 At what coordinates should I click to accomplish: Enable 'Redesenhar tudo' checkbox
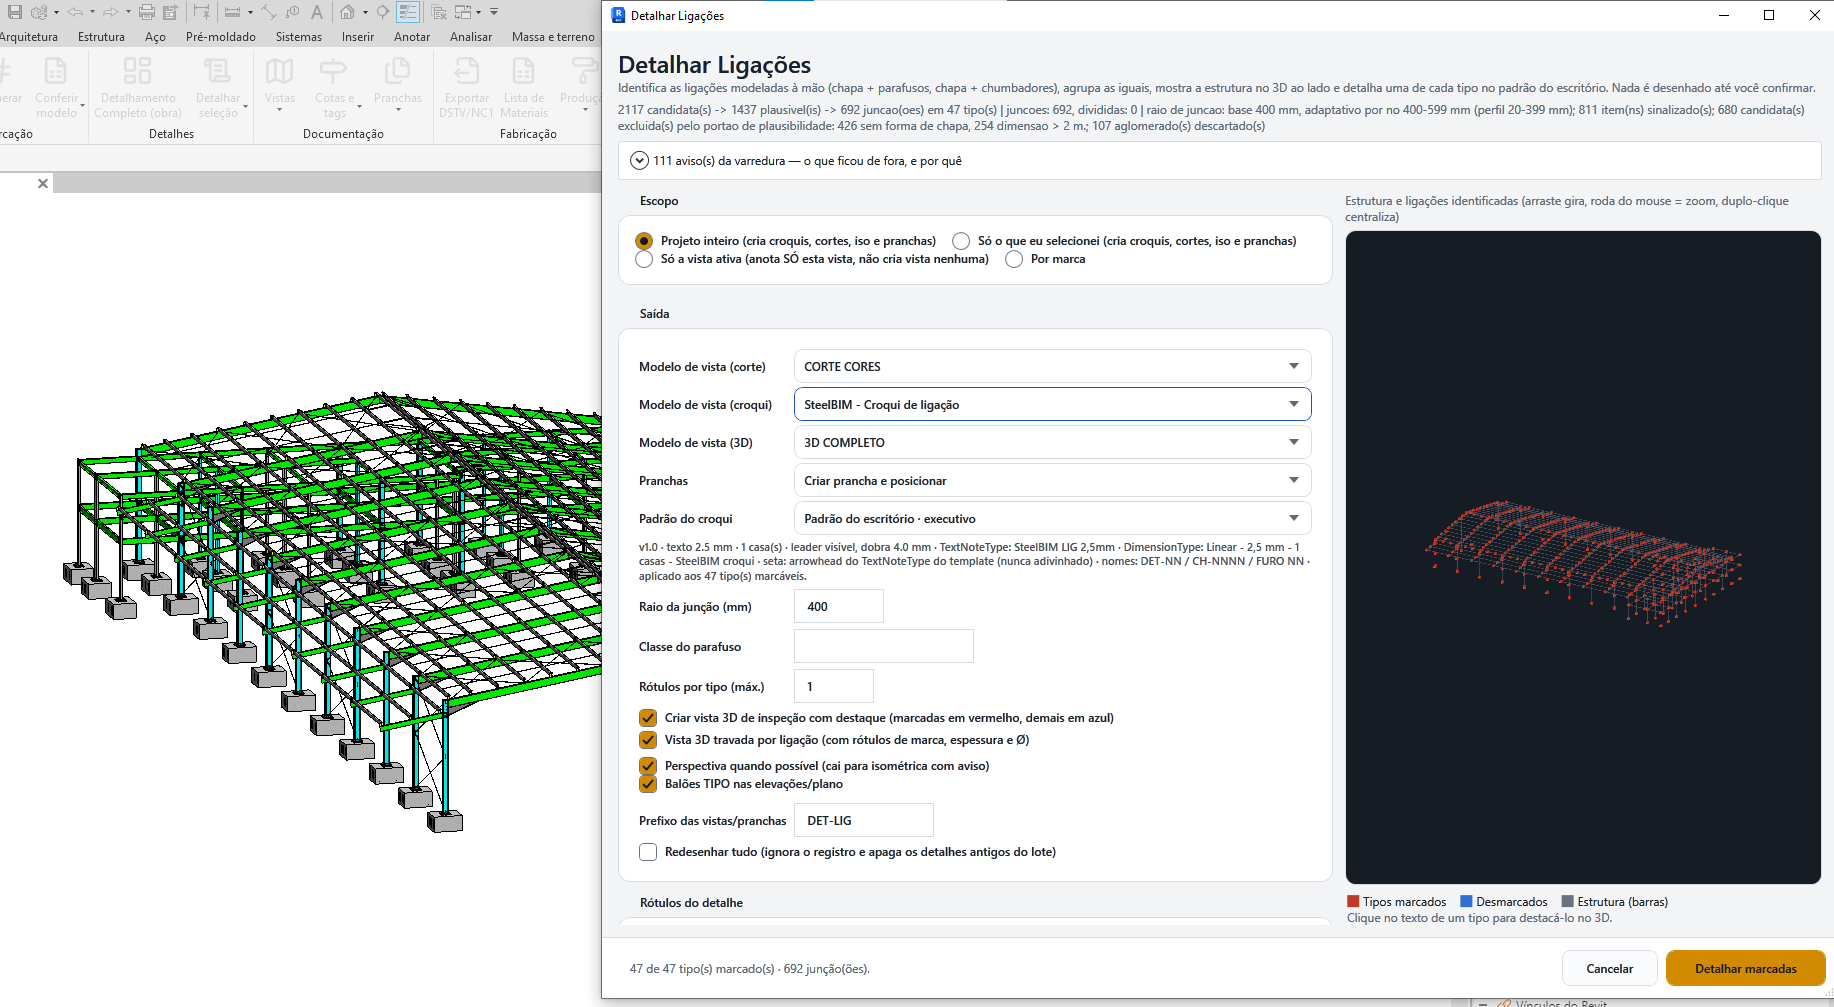tap(648, 852)
